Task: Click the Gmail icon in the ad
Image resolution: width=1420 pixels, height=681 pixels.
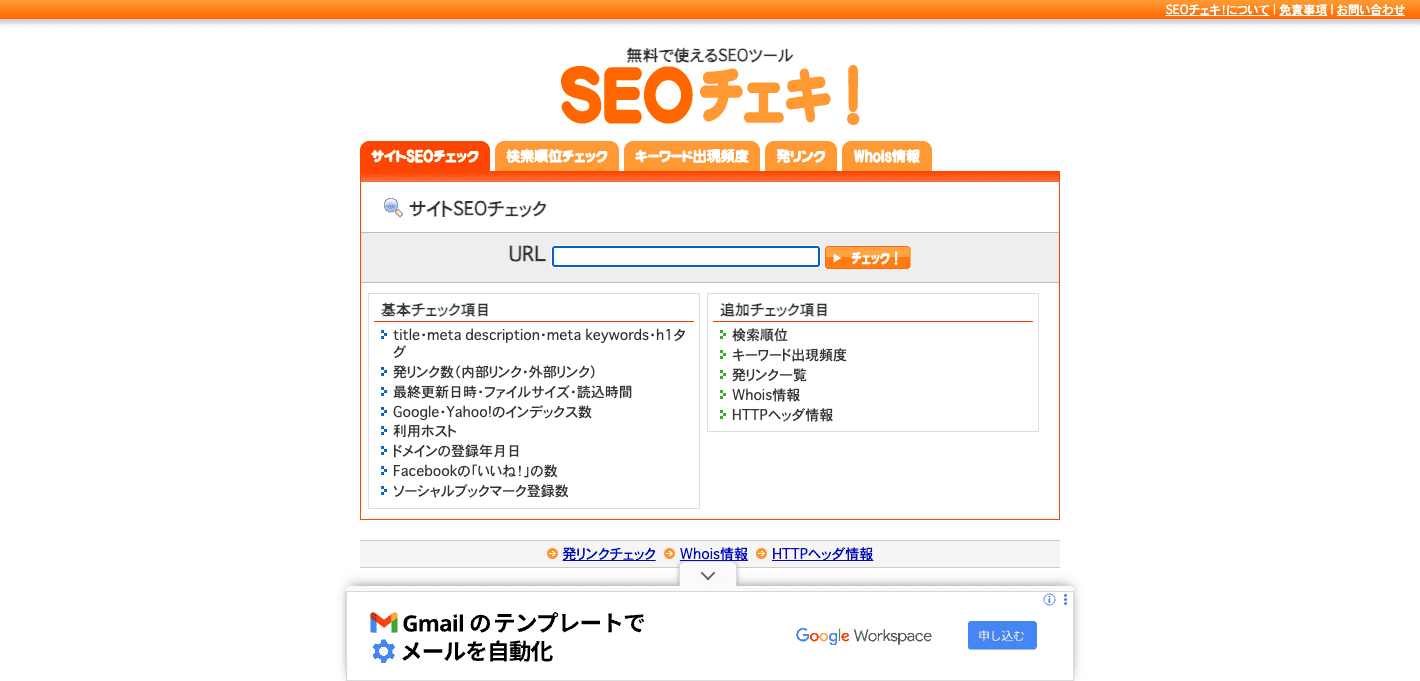Action: coord(384,623)
